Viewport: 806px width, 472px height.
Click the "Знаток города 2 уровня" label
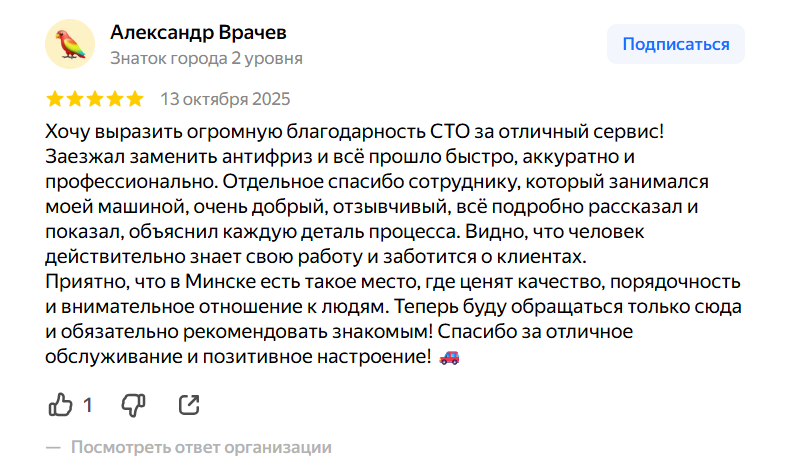click(206, 58)
